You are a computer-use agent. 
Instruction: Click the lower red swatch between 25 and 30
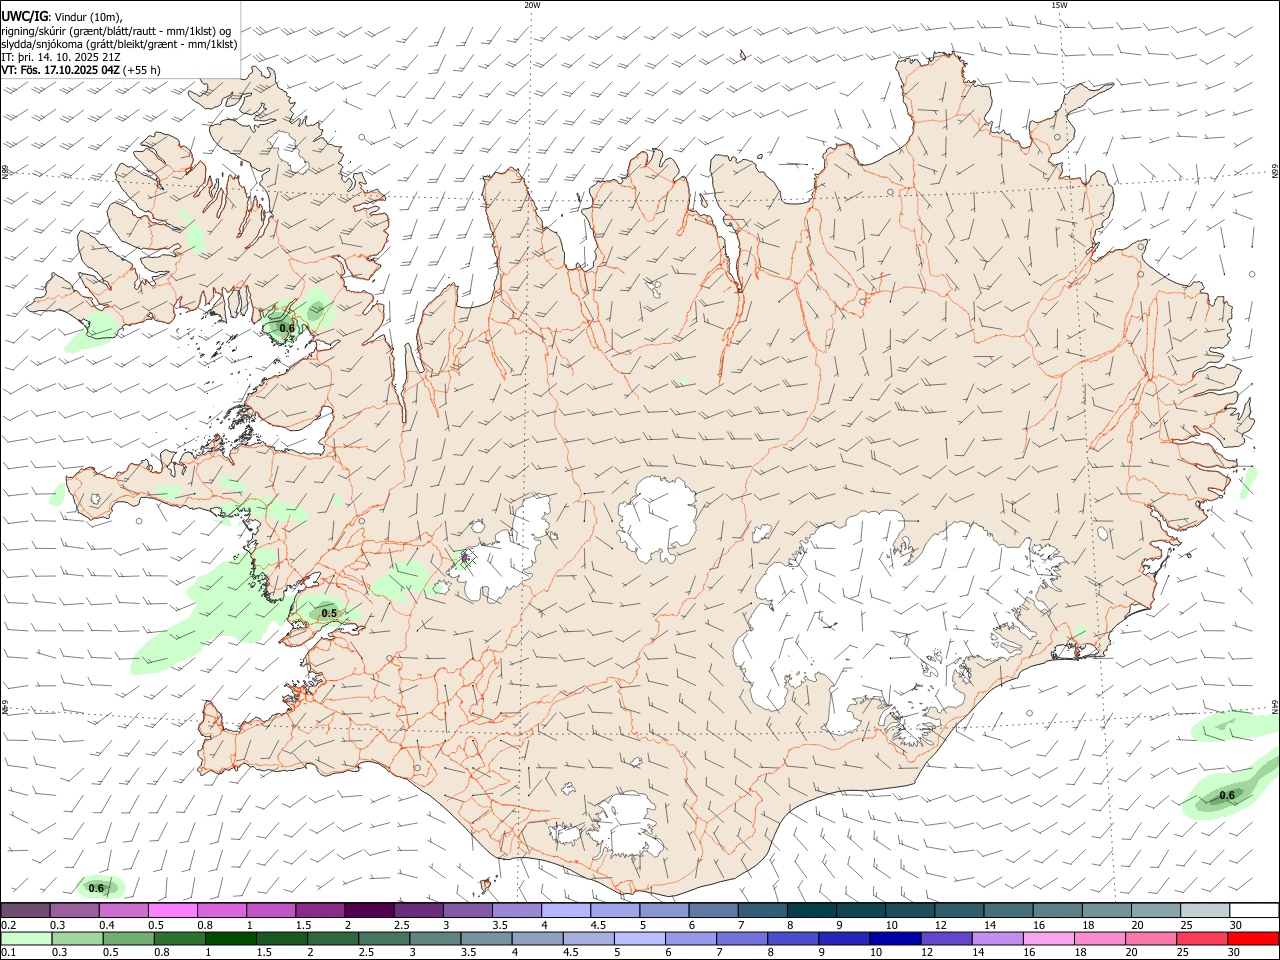(x=1200, y=939)
